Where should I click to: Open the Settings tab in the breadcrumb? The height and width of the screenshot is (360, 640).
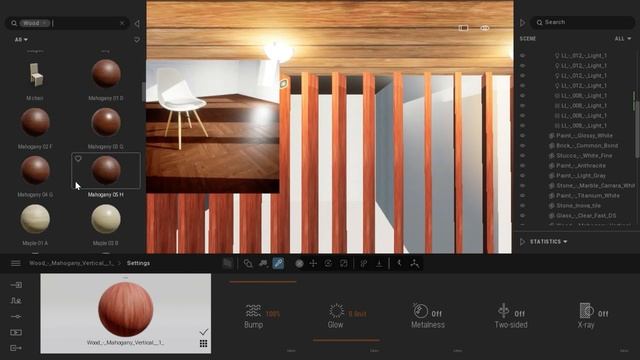coord(138,263)
